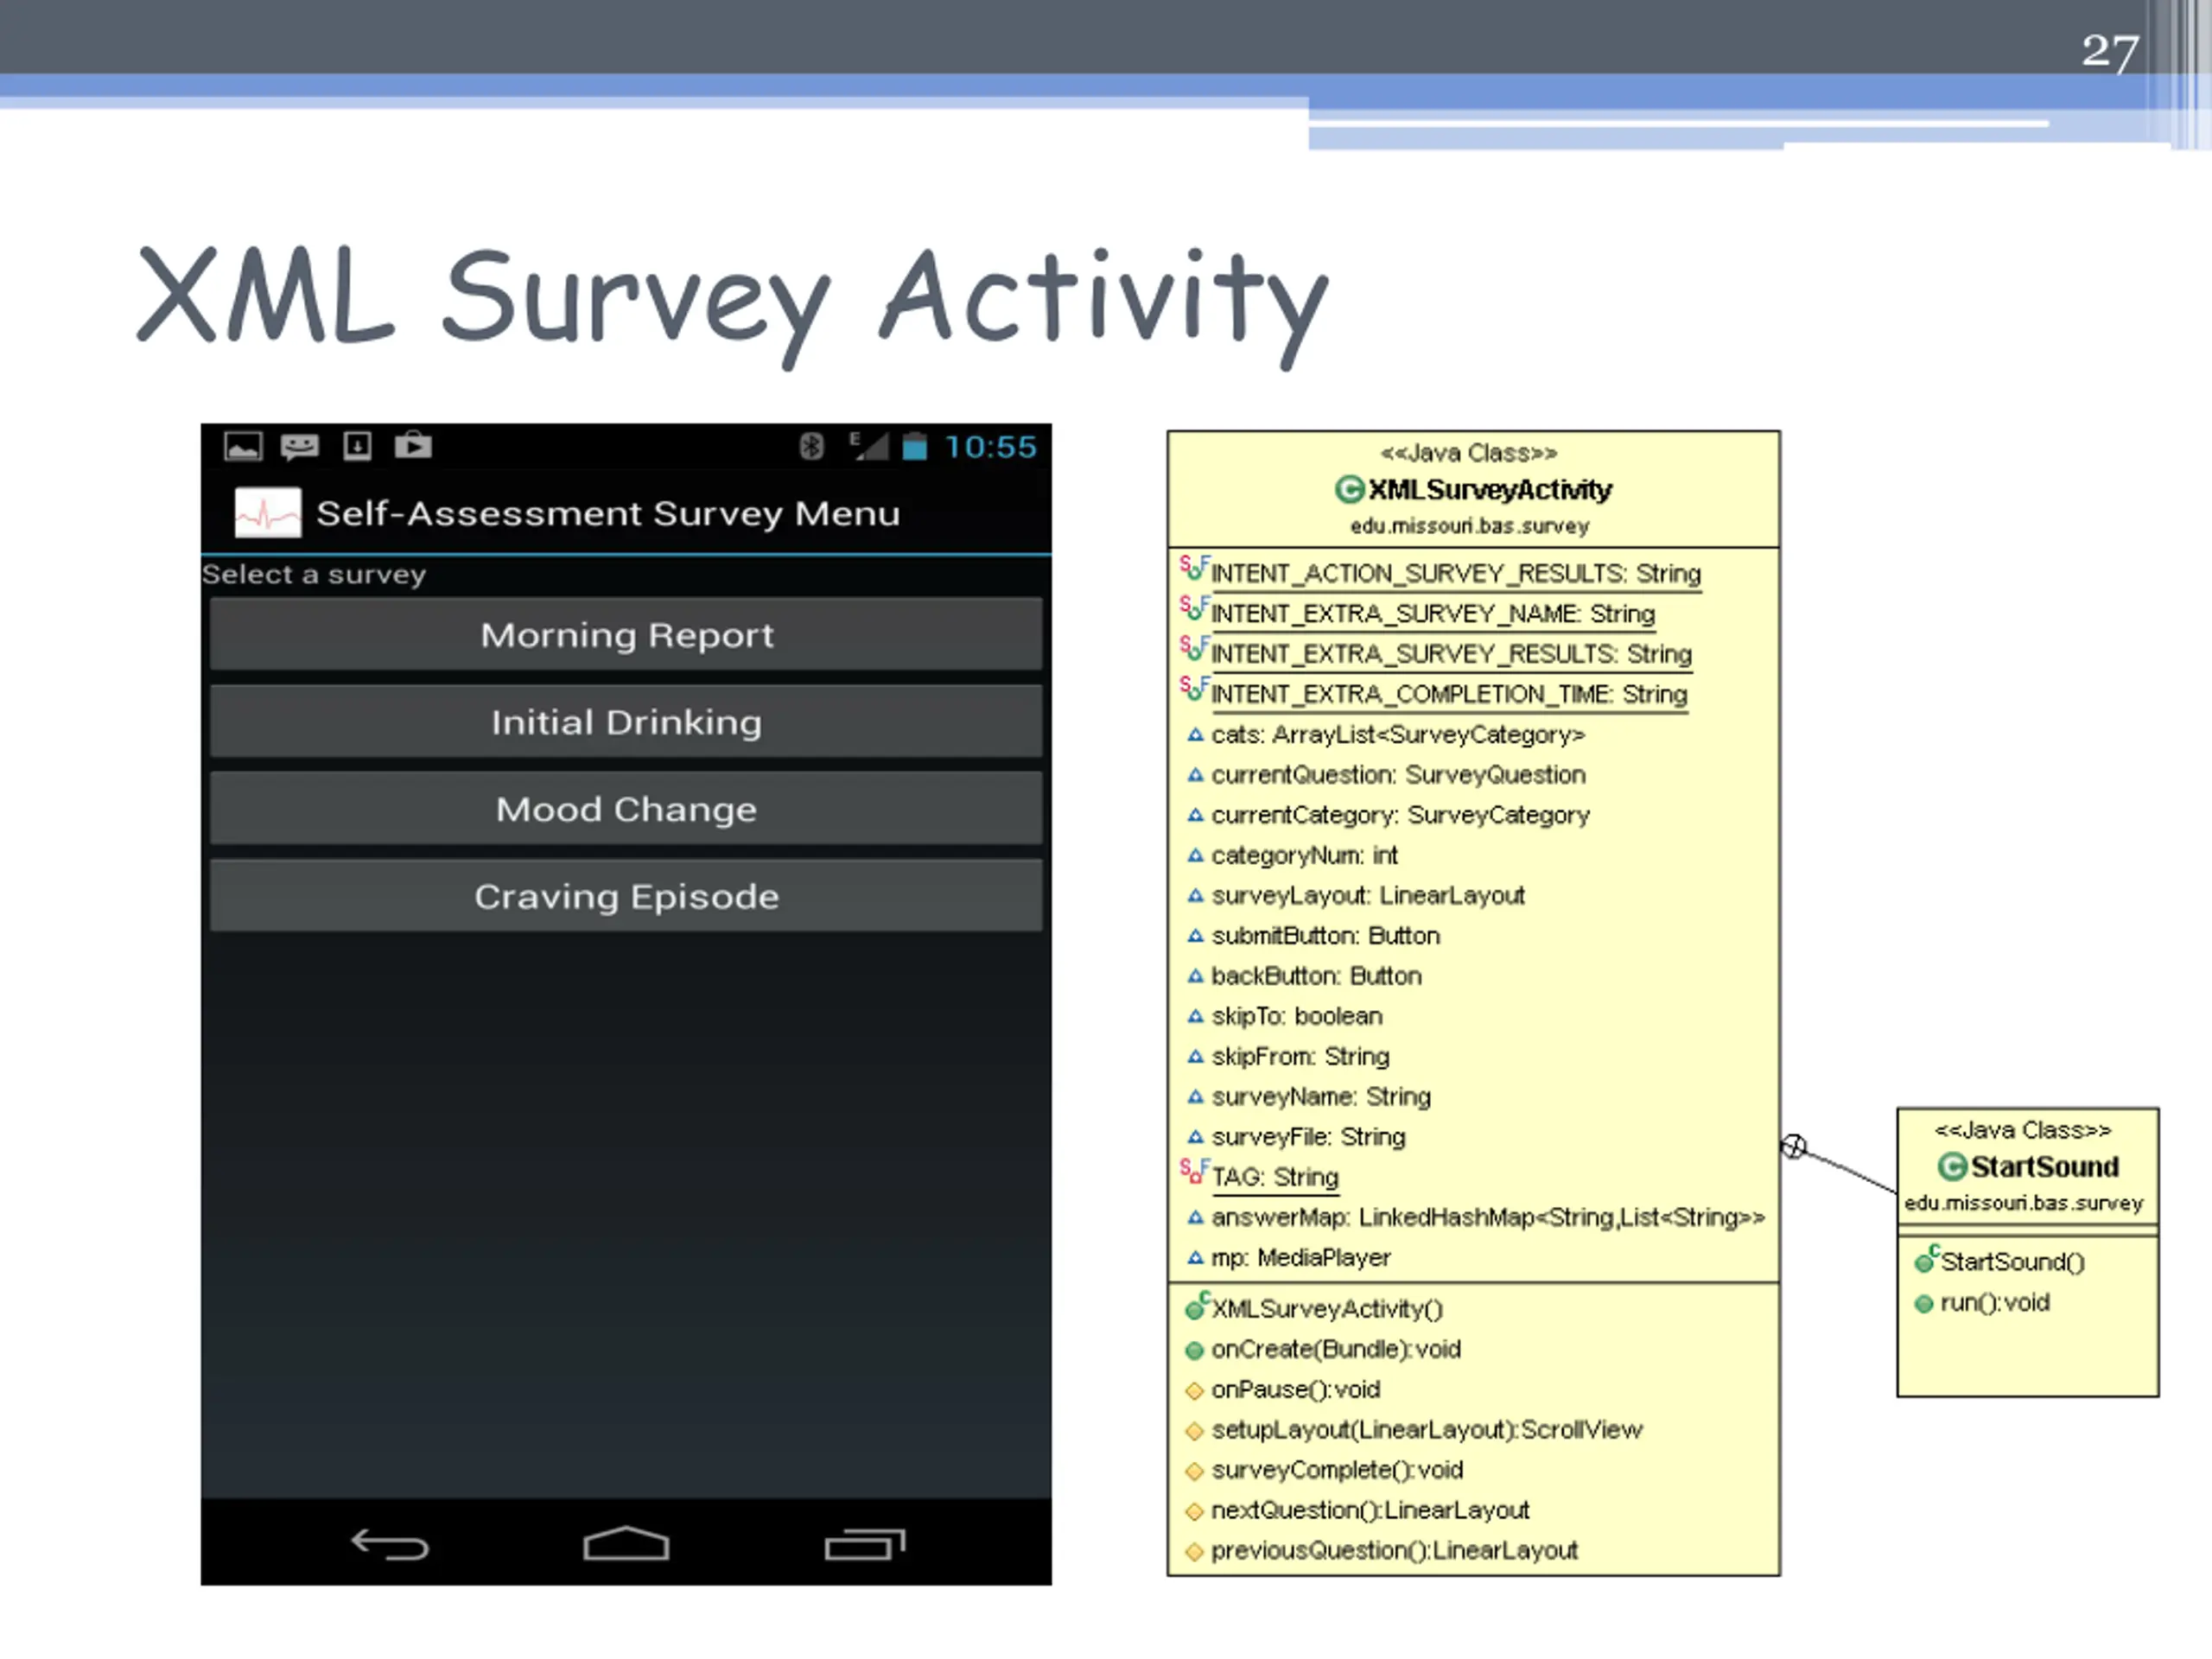Click the battery status icon

pyautogui.click(x=915, y=446)
